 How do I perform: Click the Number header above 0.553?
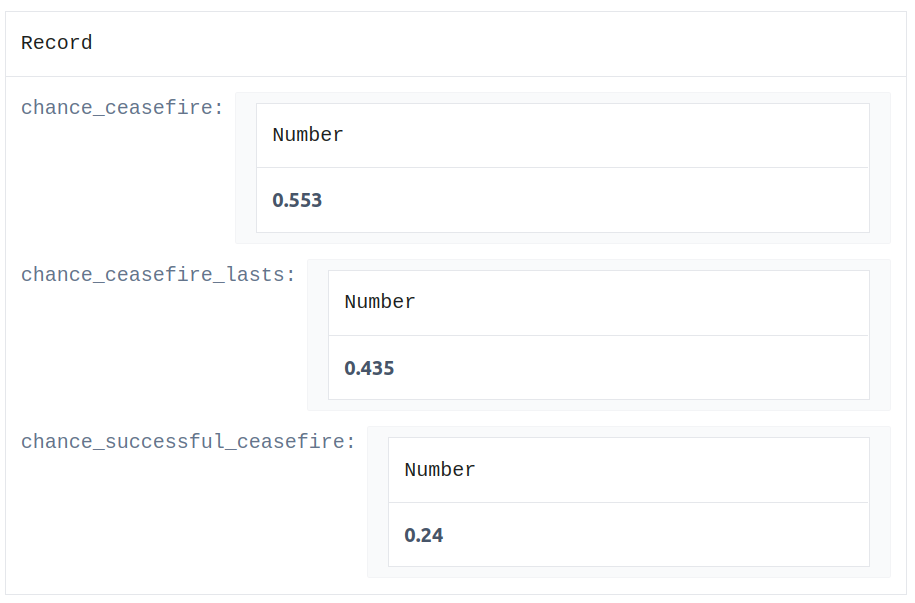coord(308,135)
